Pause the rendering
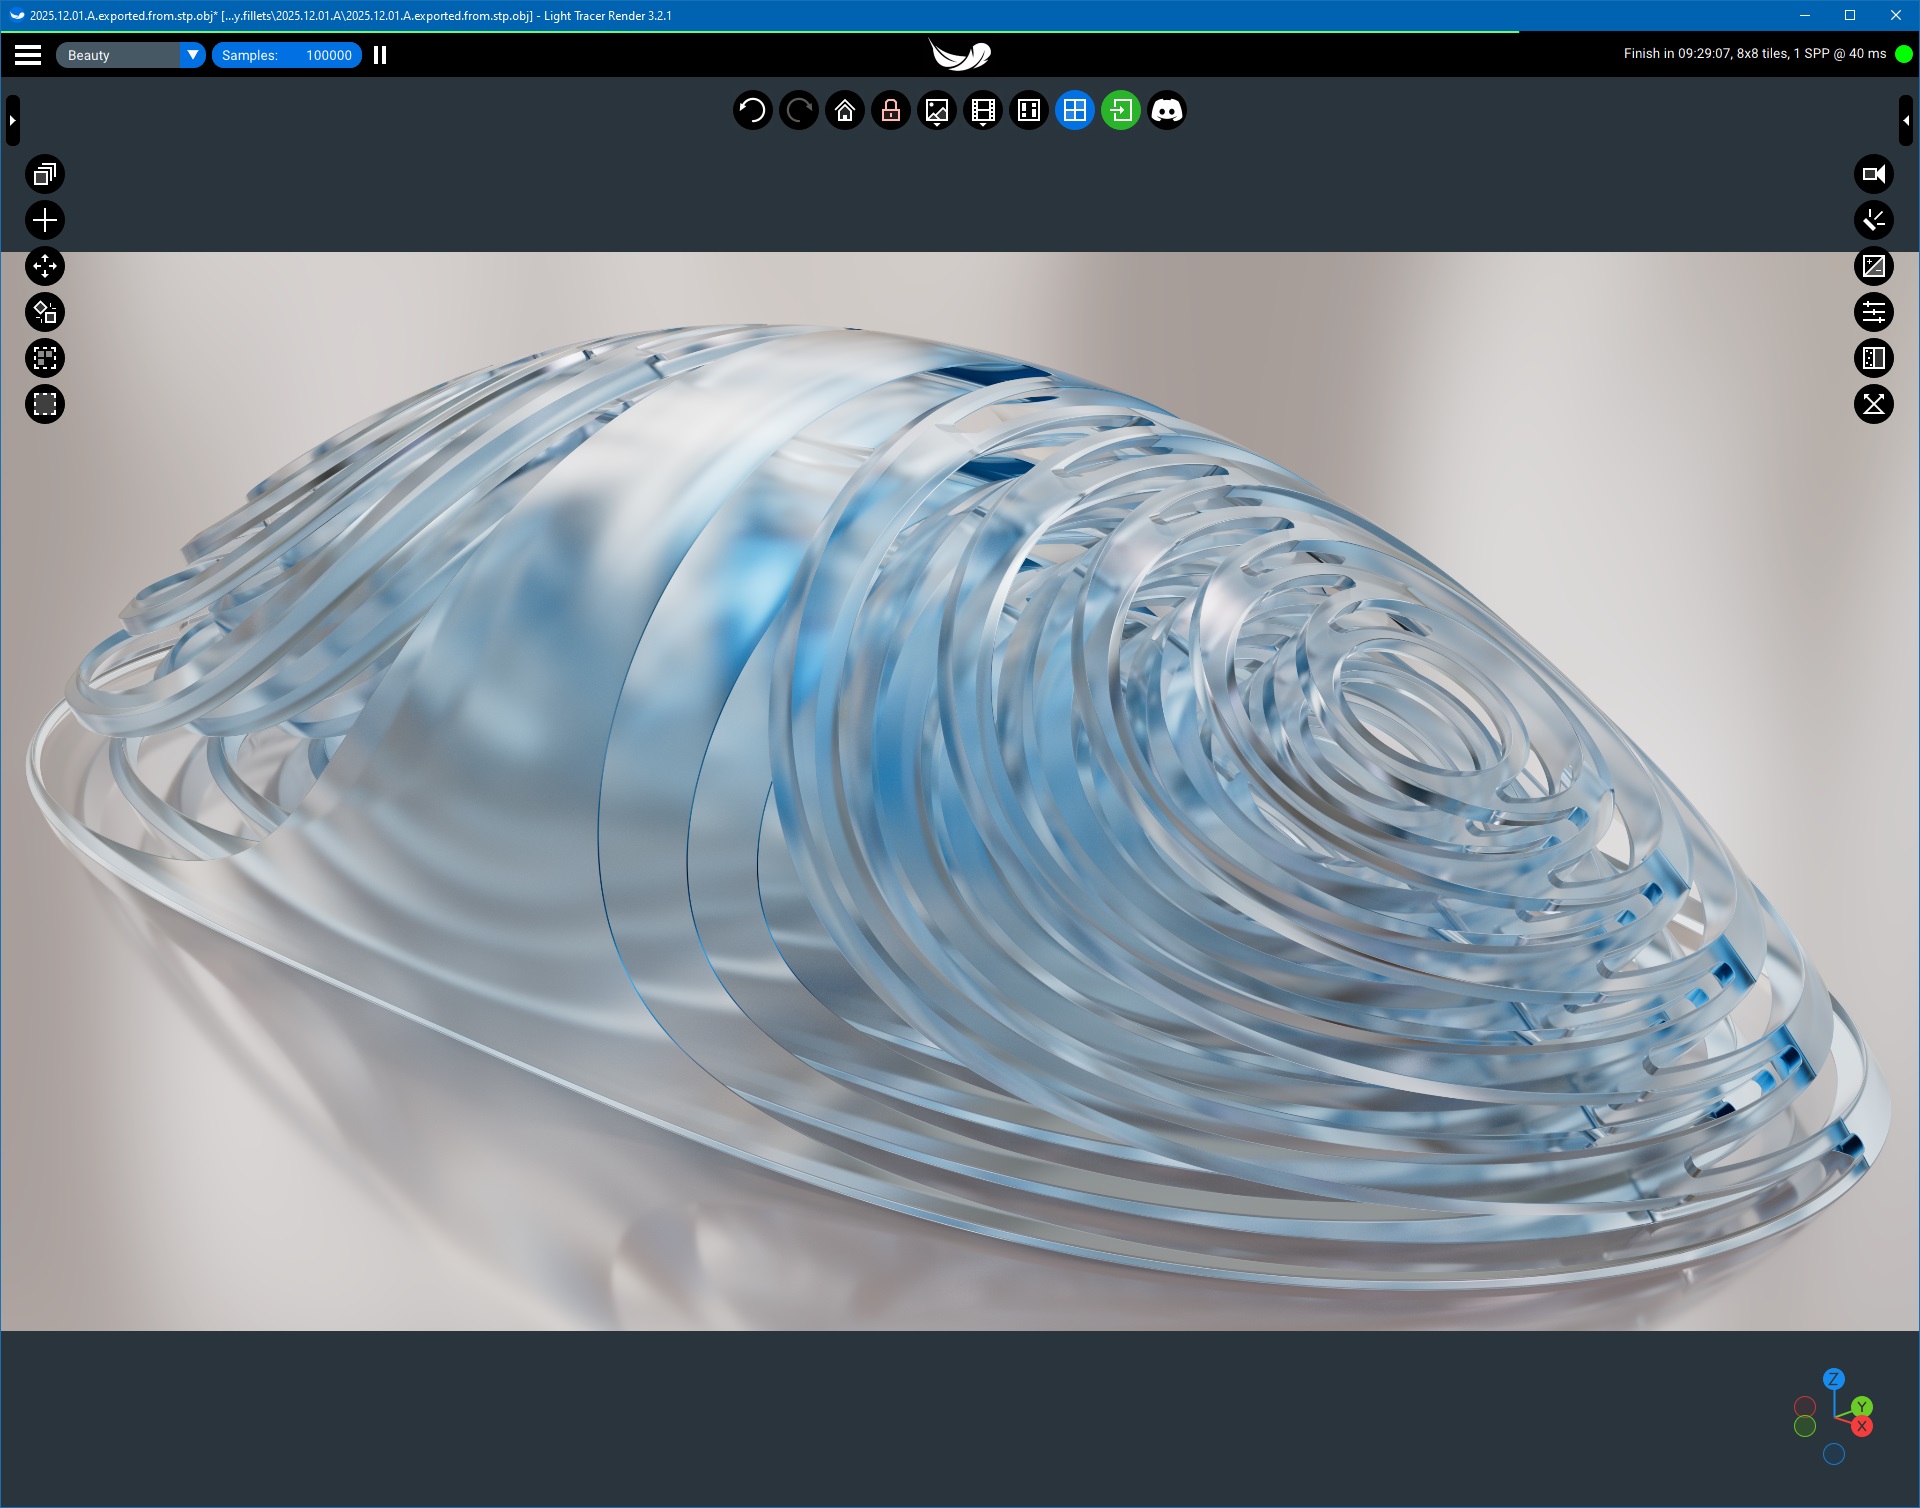 coord(380,55)
